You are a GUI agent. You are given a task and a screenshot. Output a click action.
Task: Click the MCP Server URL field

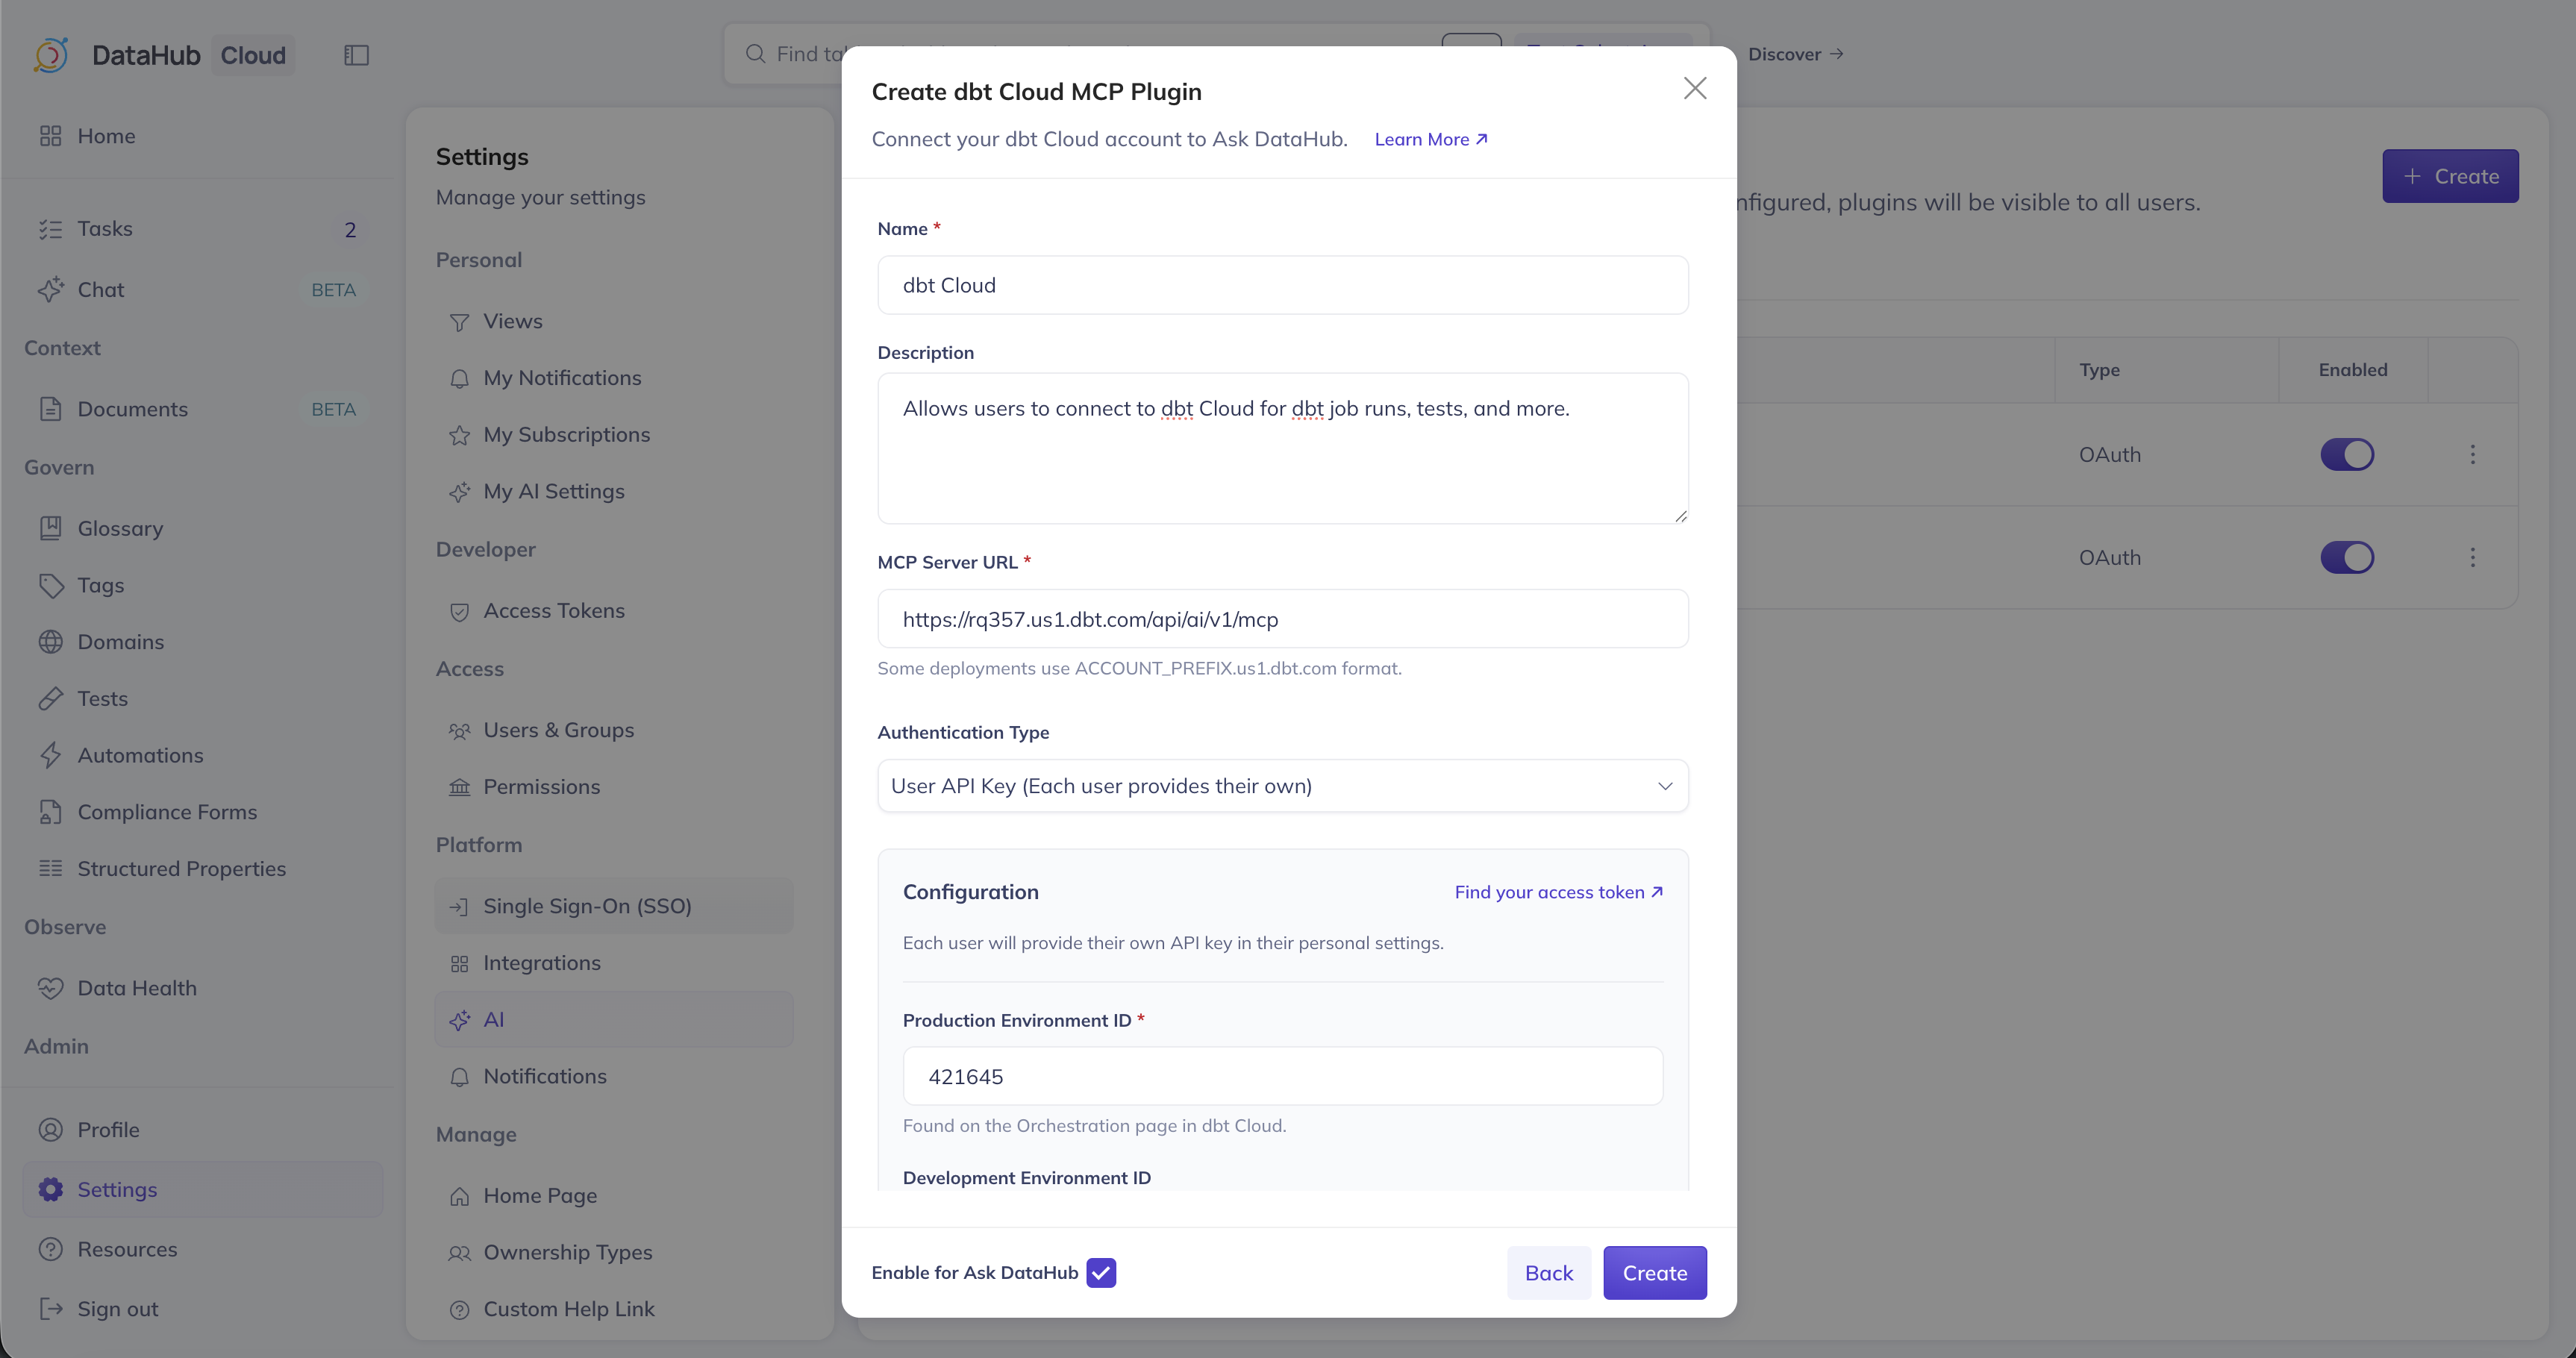[x=1282, y=619]
